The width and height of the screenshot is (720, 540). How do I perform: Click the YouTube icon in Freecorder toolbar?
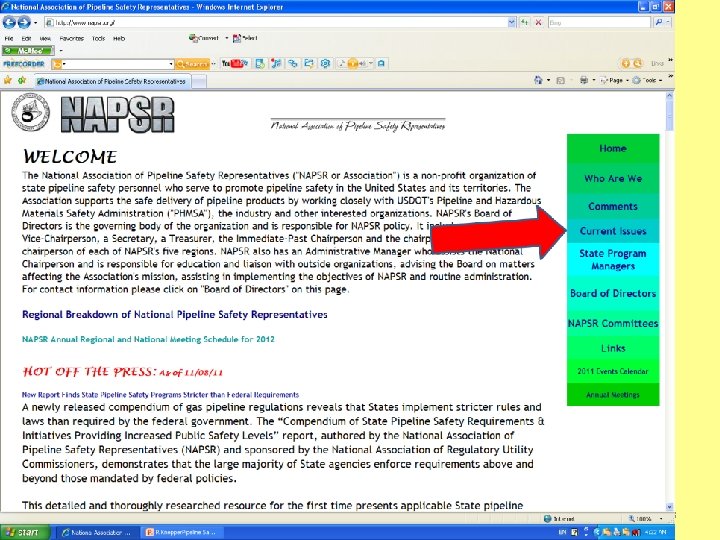[234, 63]
